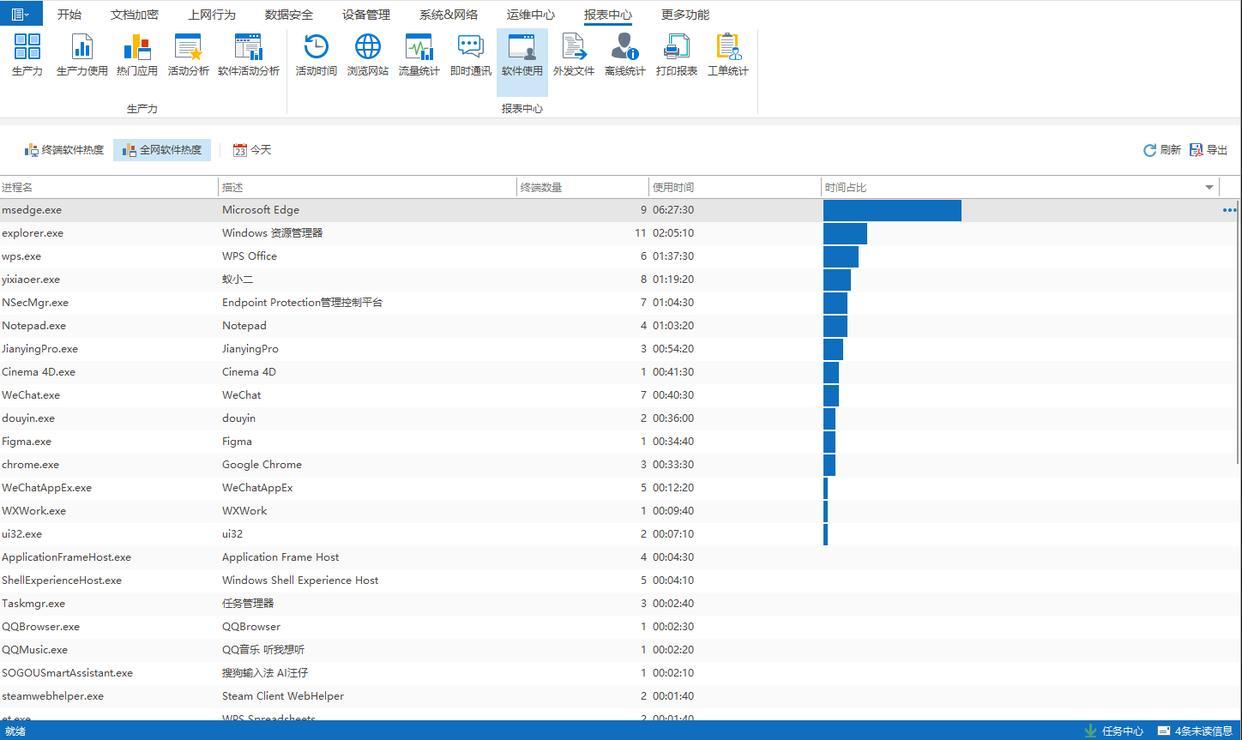This screenshot has height=740, width=1242.
Task: Click the 刷新 button
Action: click(1162, 150)
